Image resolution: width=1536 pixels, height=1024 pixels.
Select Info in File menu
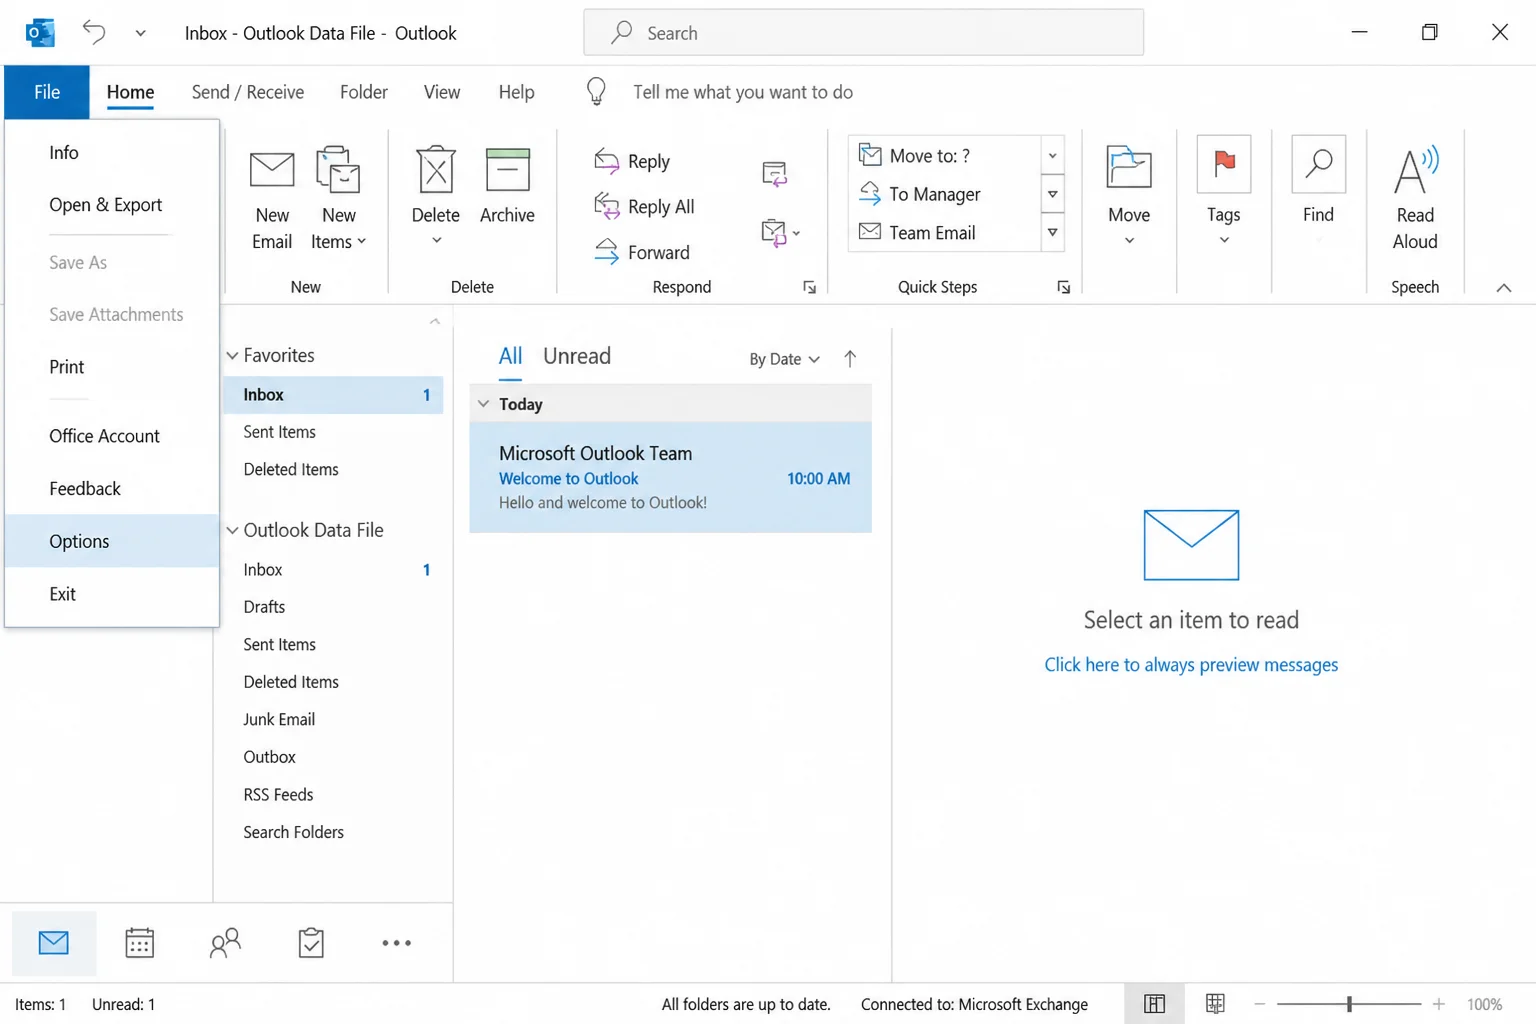coord(112,152)
